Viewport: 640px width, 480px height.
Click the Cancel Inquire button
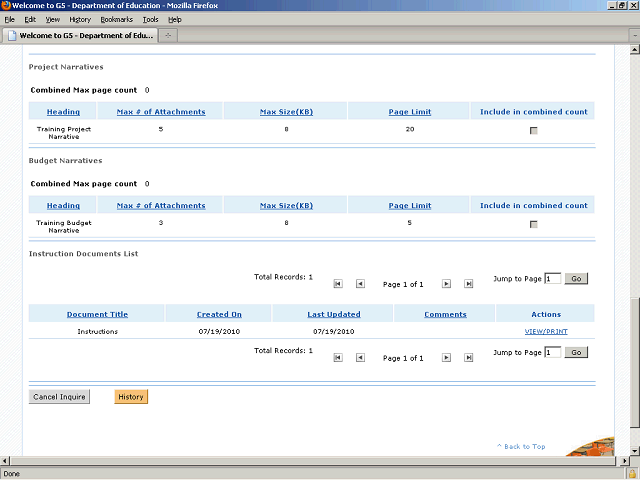tap(59, 397)
